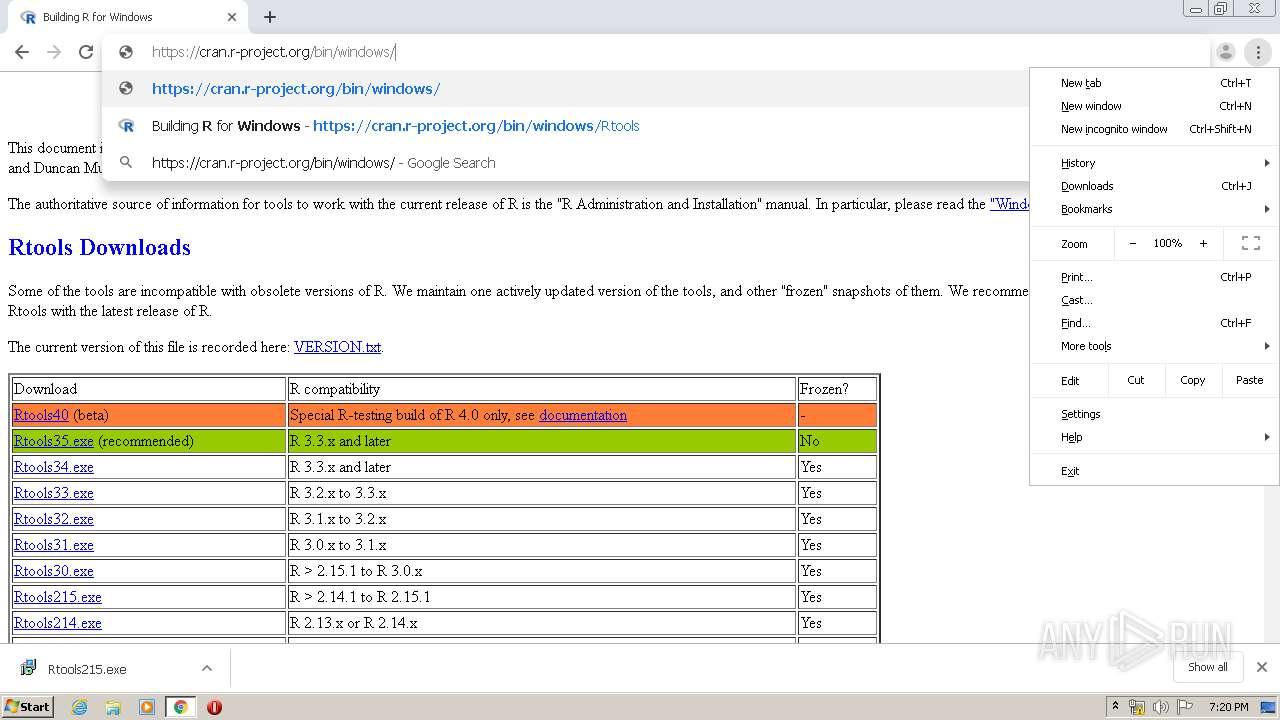Open the volume speaker tray icon
This screenshot has height=720, width=1280.
(x=1160, y=707)
